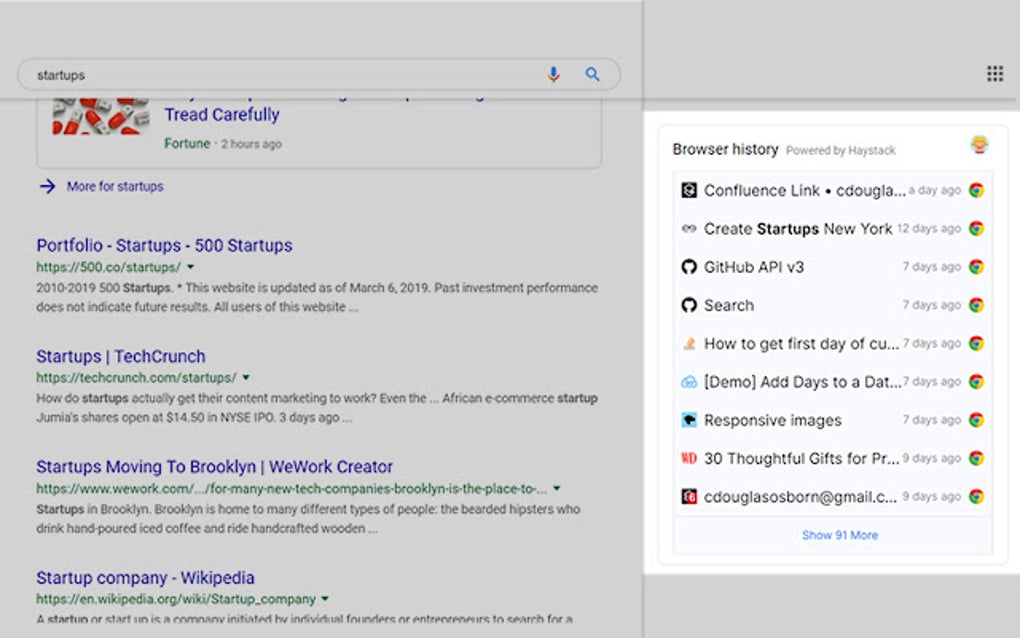This screenshot has height=638, width=1020.
Task: Click the Responsive images favicon
Action: (689, 420)
